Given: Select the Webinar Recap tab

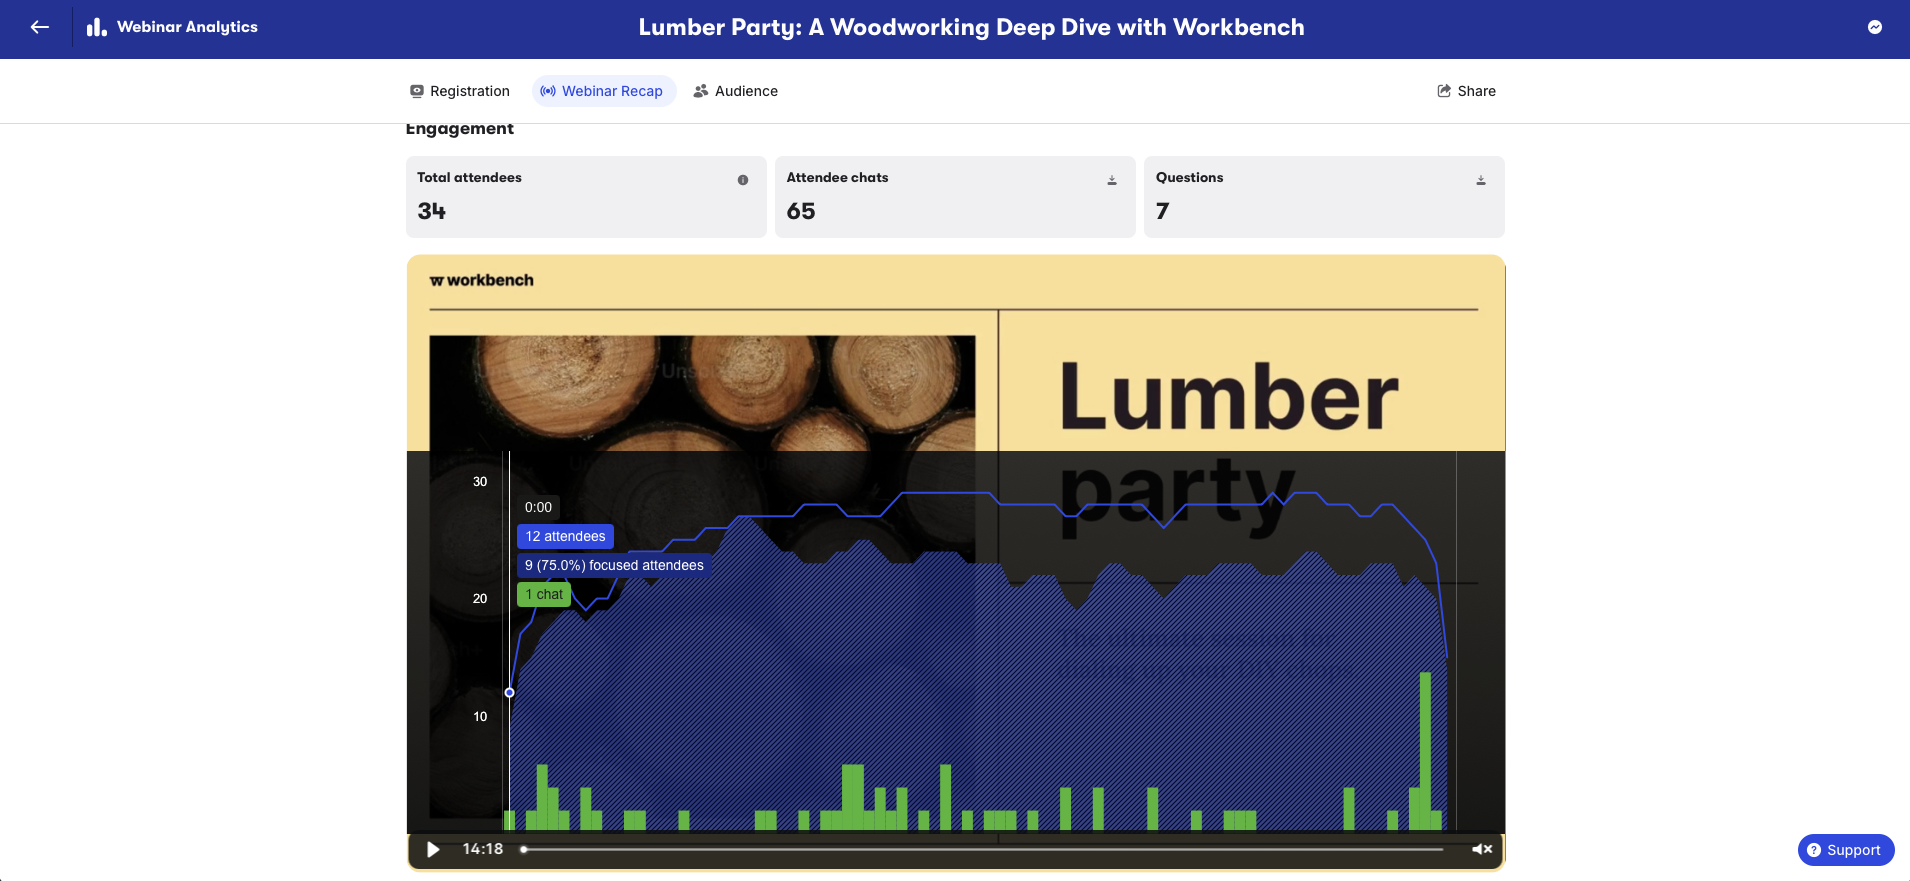Looking at the screenshot, I should (602, 91).
